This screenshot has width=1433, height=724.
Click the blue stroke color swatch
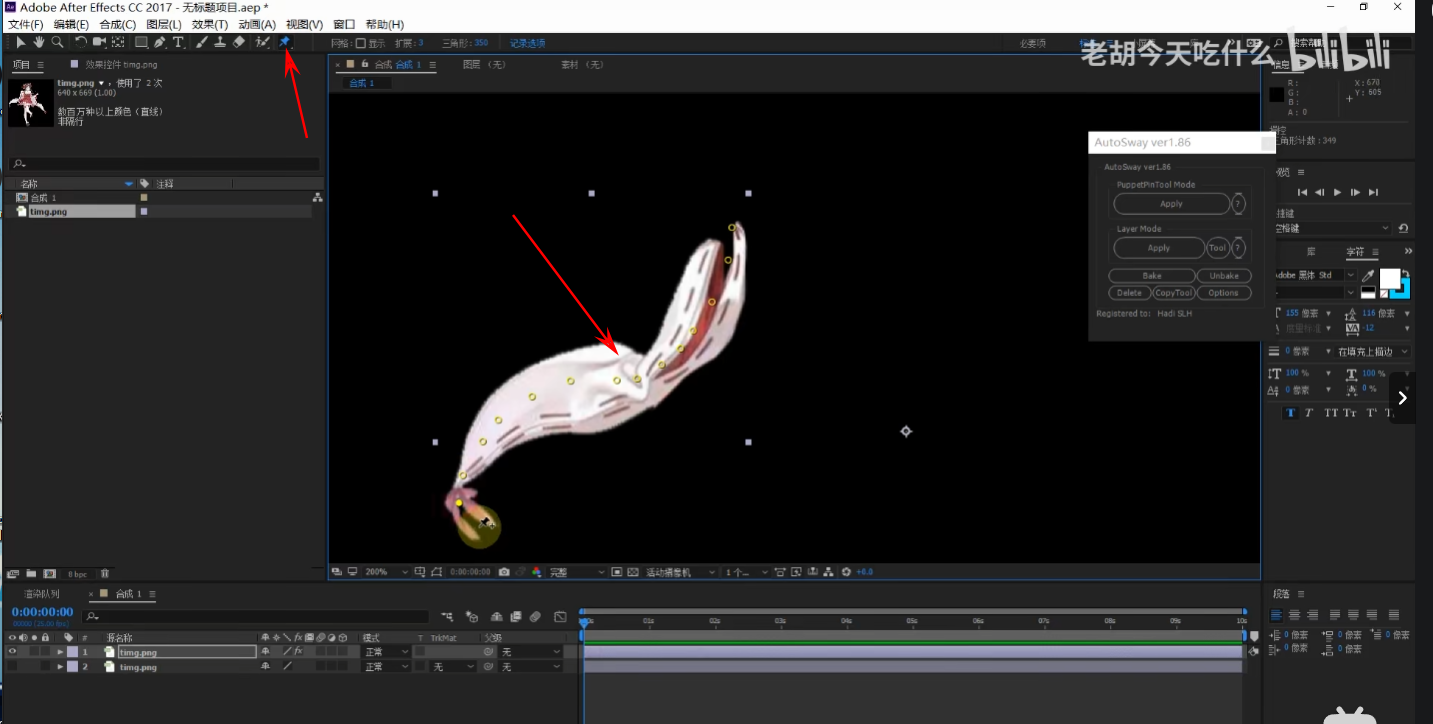click(1407, 291)
